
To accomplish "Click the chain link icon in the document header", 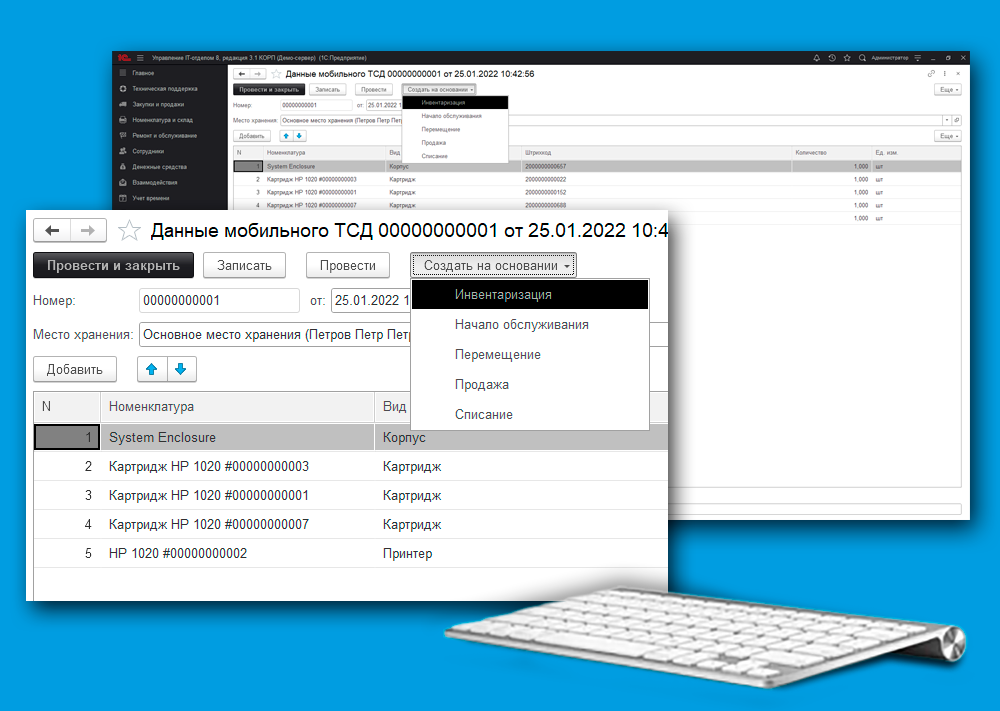I will (932, 74).
